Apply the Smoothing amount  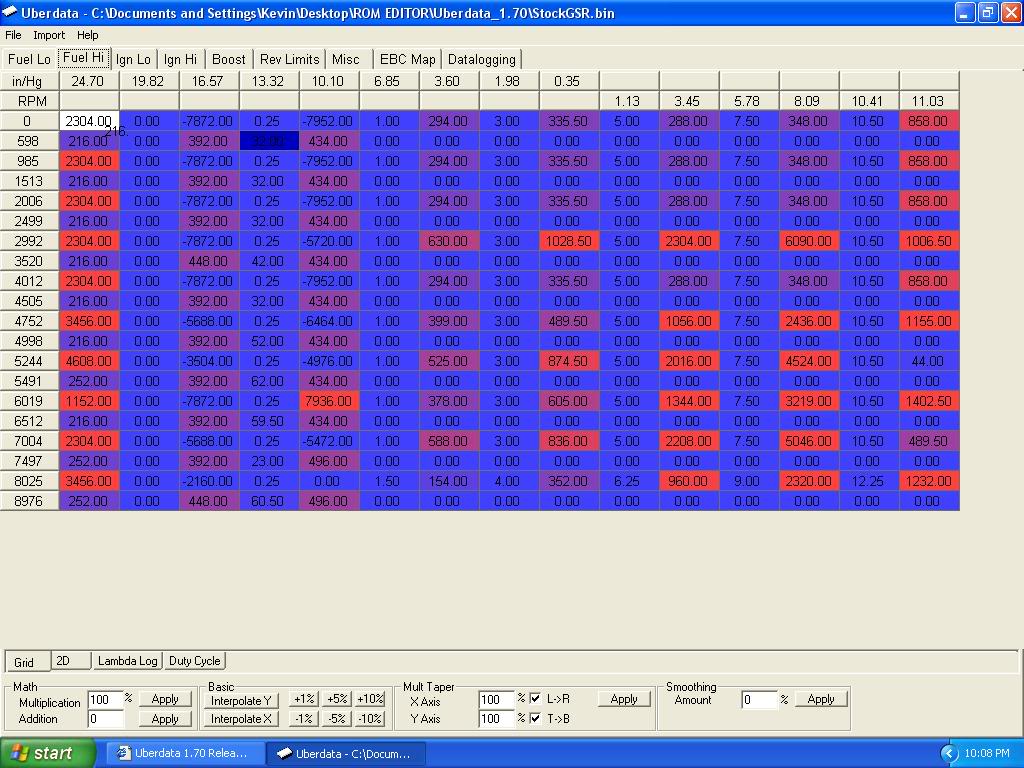click(821, 699)
